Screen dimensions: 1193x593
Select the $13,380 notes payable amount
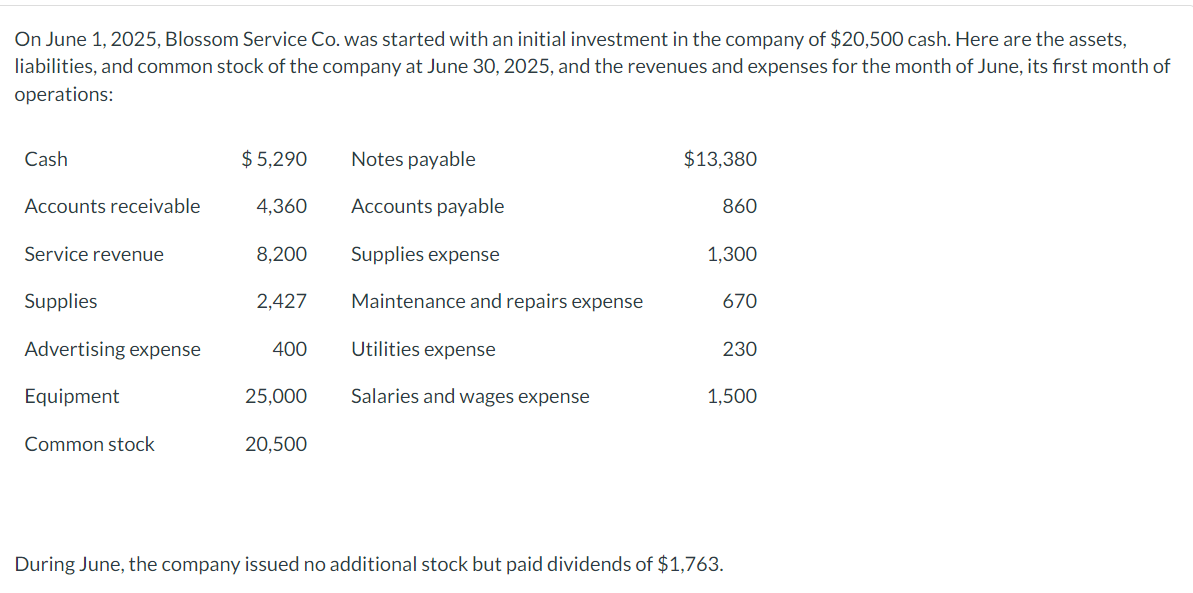click(720, 159)
